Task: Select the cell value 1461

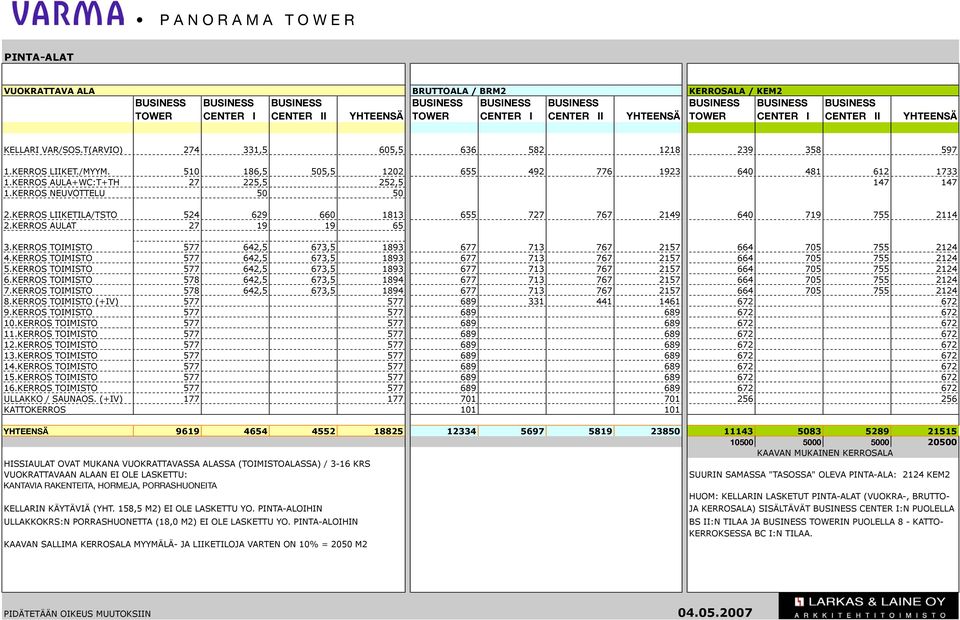Action: pyautogui.click(x=670, y=302)
